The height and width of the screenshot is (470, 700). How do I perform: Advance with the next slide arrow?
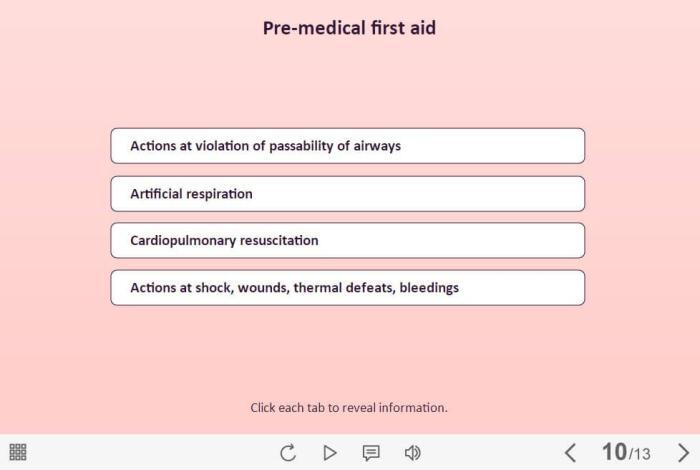pyautogui.click(x=684, y=452)
